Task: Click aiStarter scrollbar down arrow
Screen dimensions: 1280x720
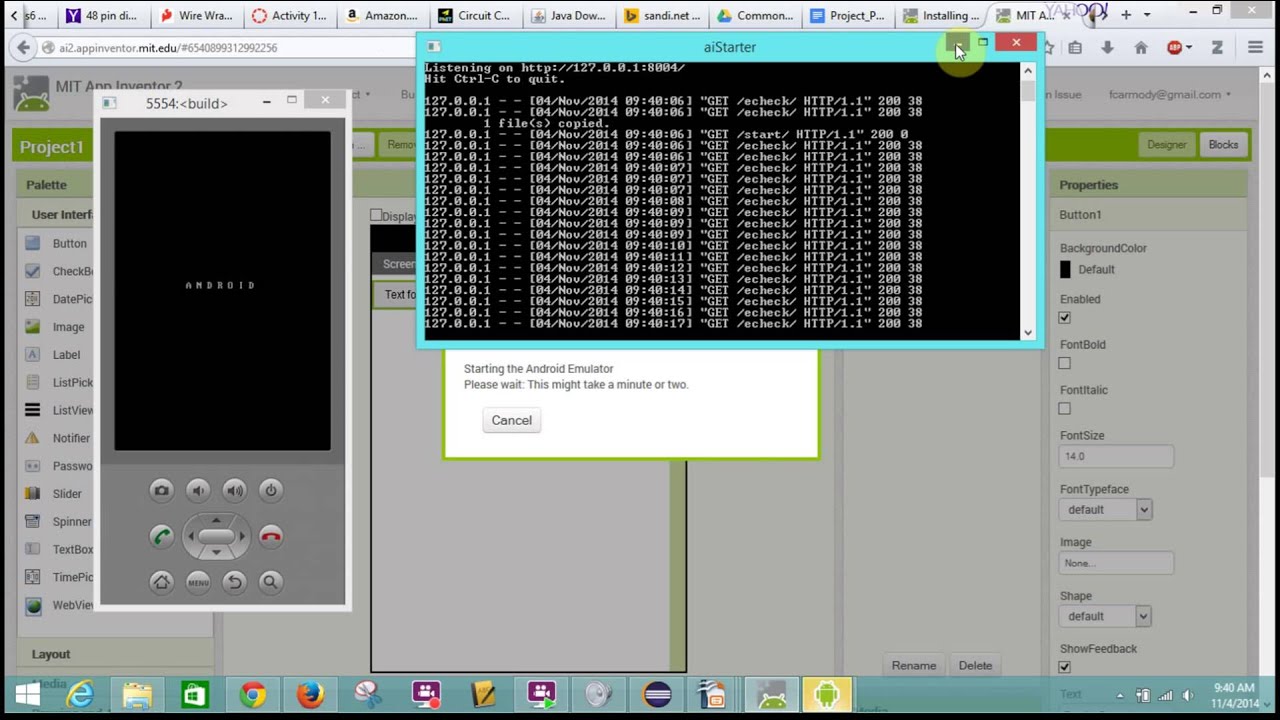Action: [1027, 332]
